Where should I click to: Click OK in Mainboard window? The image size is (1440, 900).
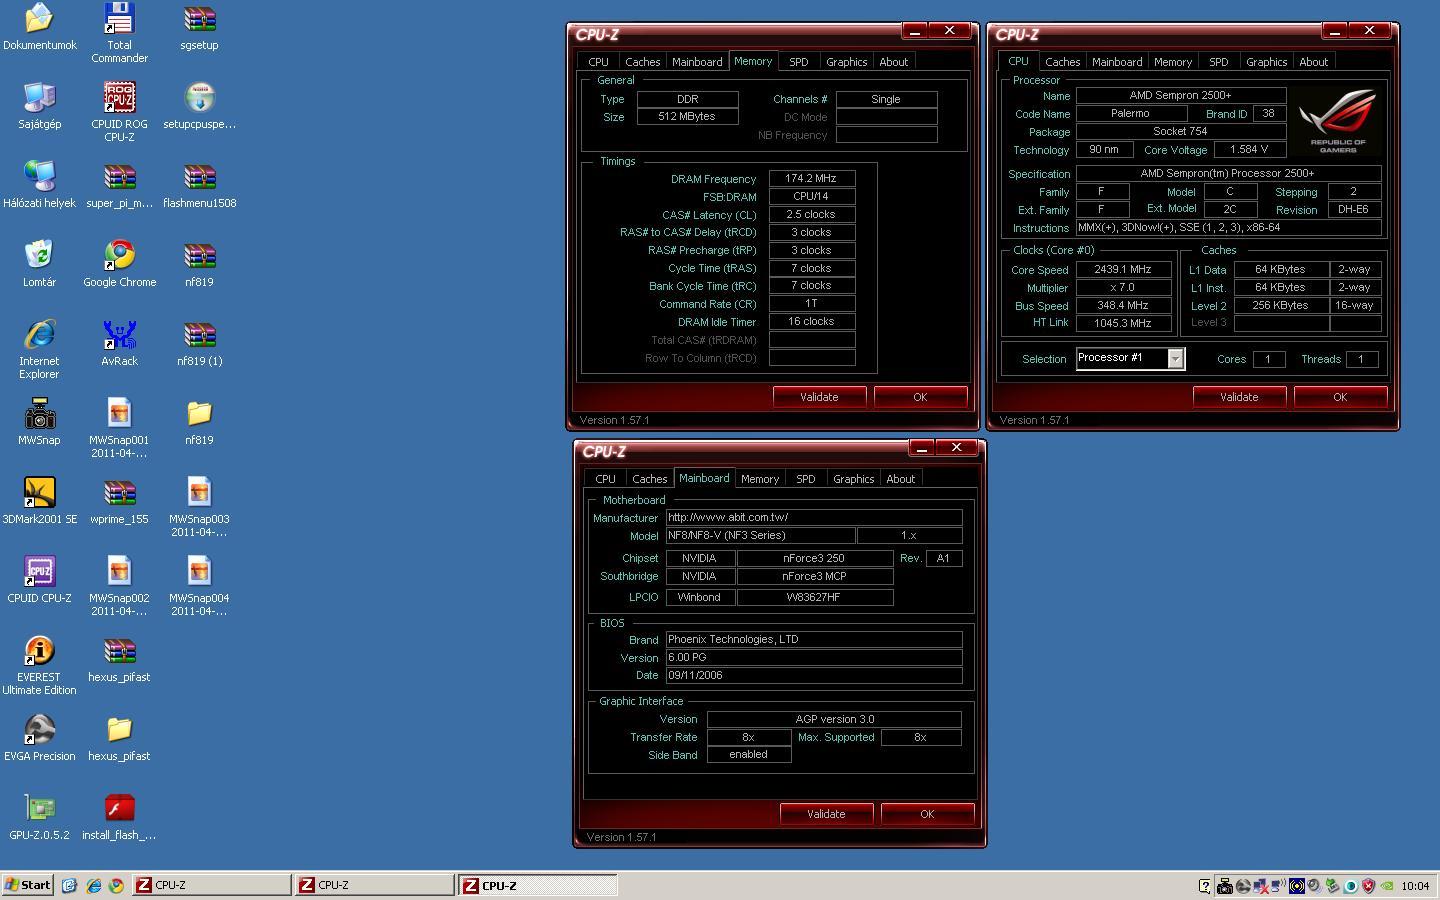tap(927, 814)
